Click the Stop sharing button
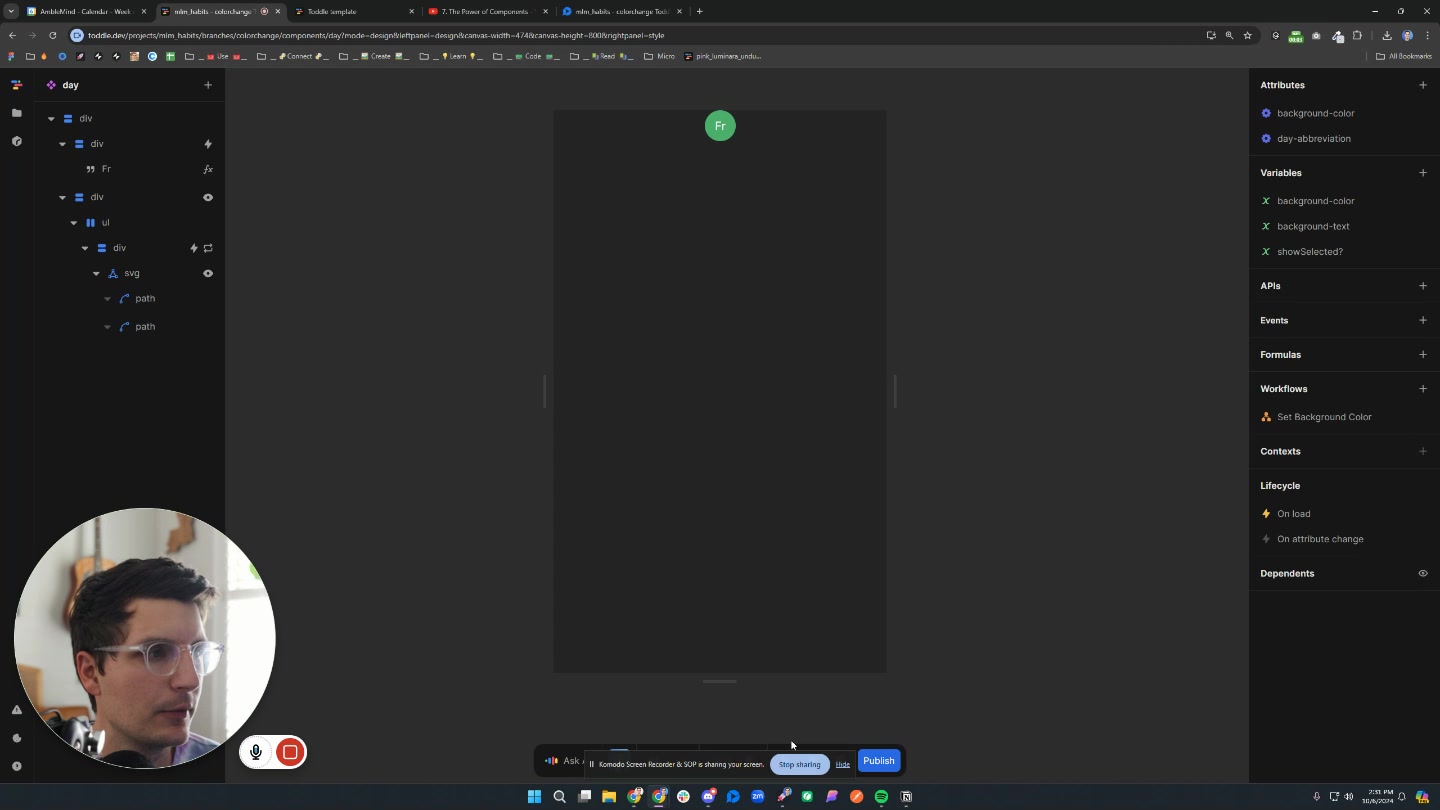Image resolution: width=1440 pixels, height=810 pixels. pyautogui.click(x=799, y=764)
